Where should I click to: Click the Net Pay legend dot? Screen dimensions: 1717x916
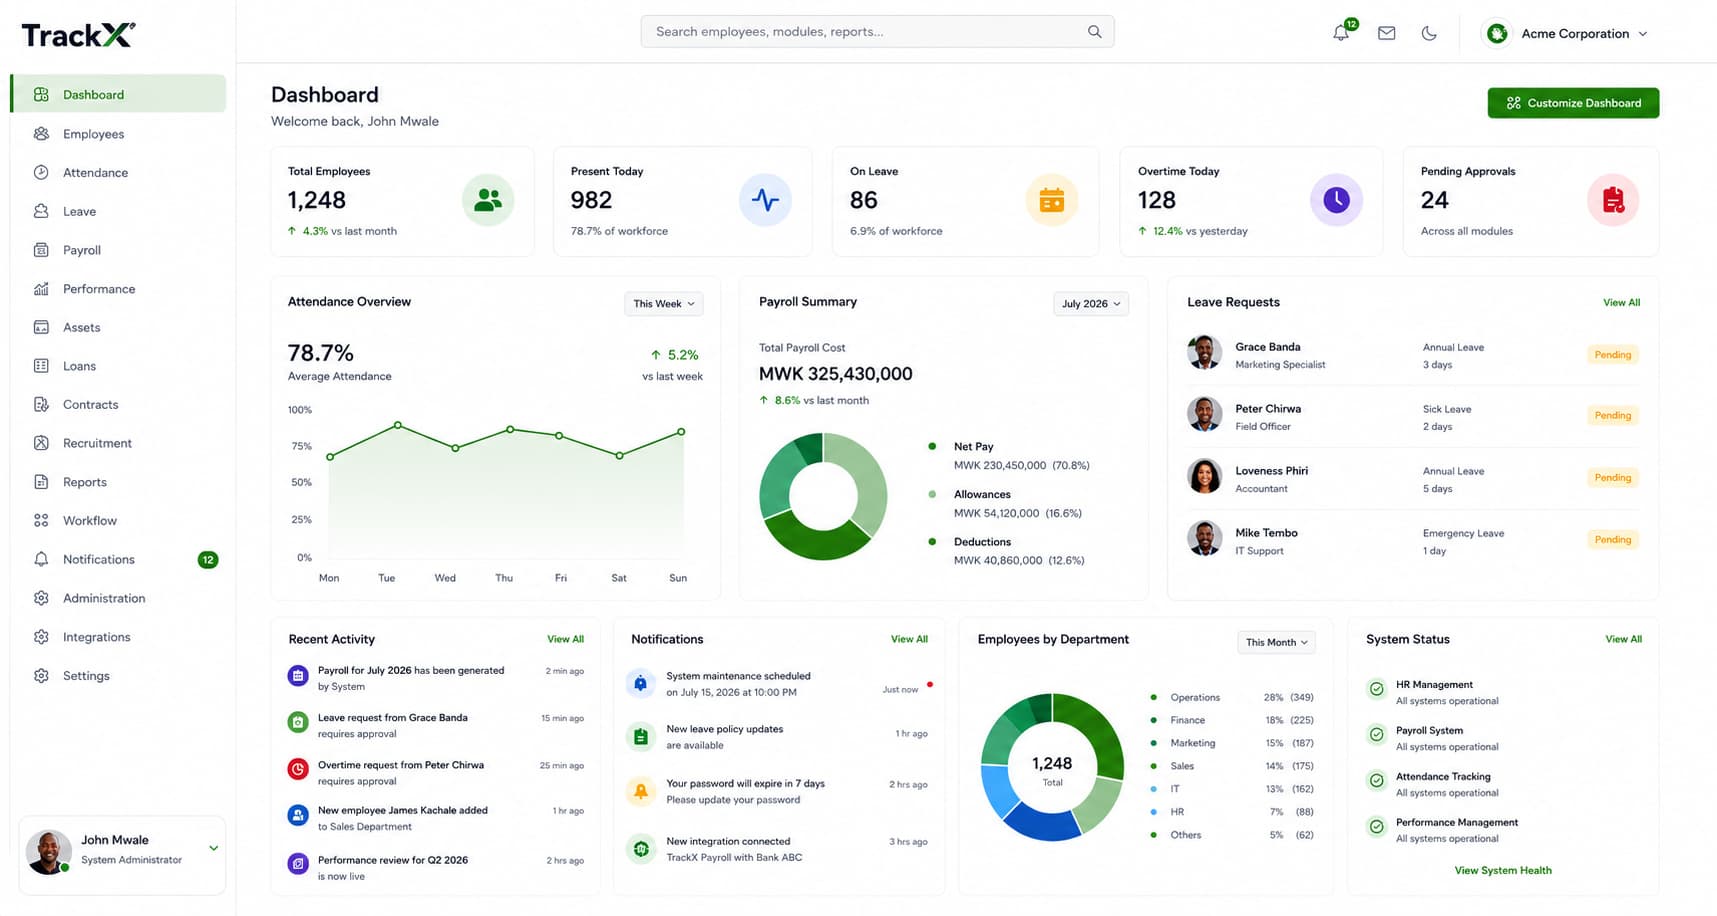click(932, 446)
